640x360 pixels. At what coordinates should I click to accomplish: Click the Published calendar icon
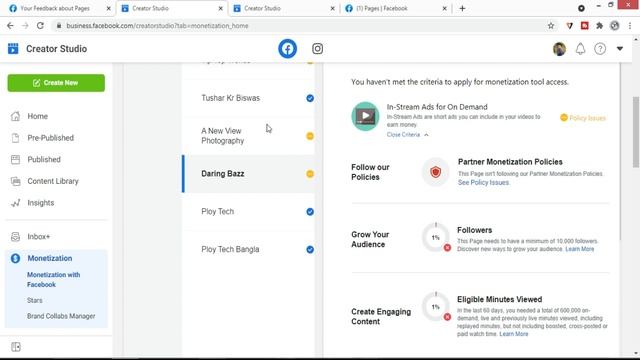click(x=16, y=160)
